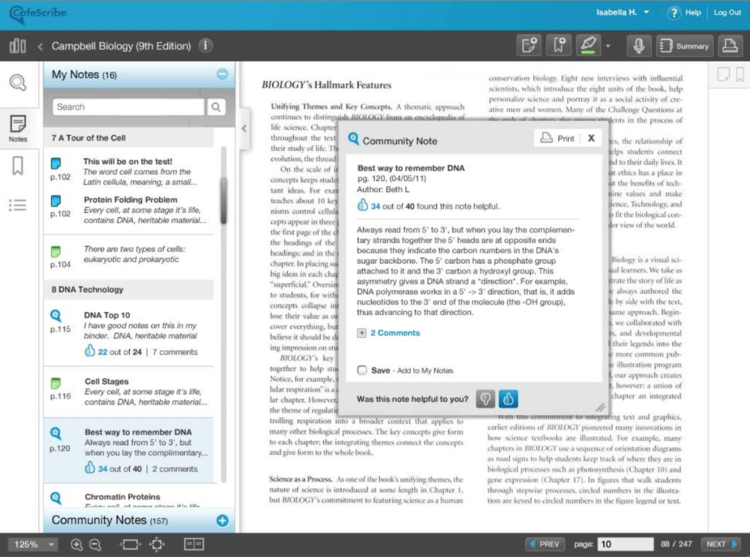Open the note 'This will be on the test!'
Screen dimensions: 750x557
tap(128, 172)
